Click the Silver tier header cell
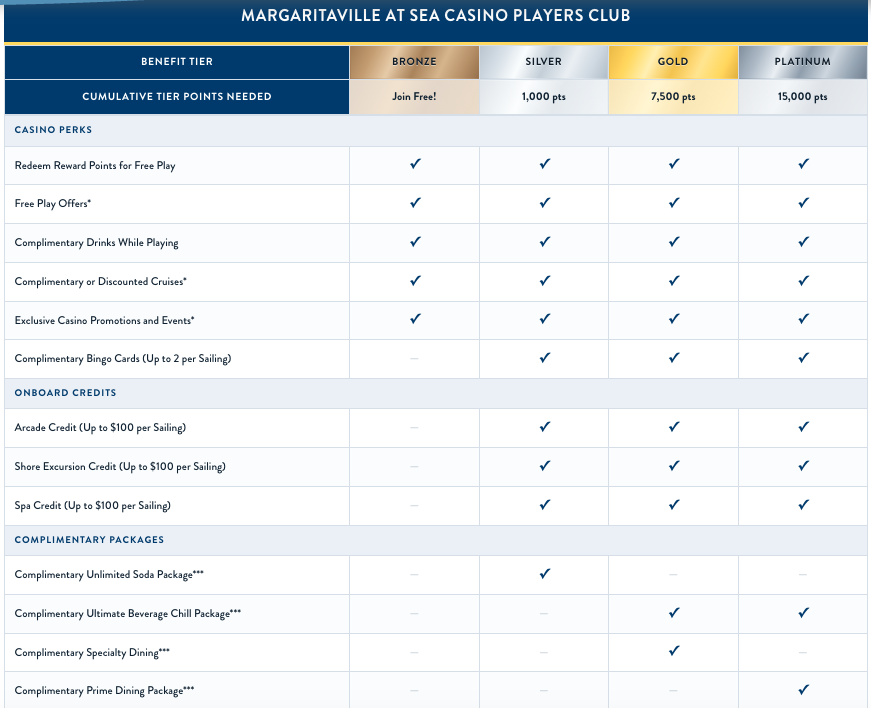The width and height of the screenshot is (871, 708). click(x=544, y=62)
